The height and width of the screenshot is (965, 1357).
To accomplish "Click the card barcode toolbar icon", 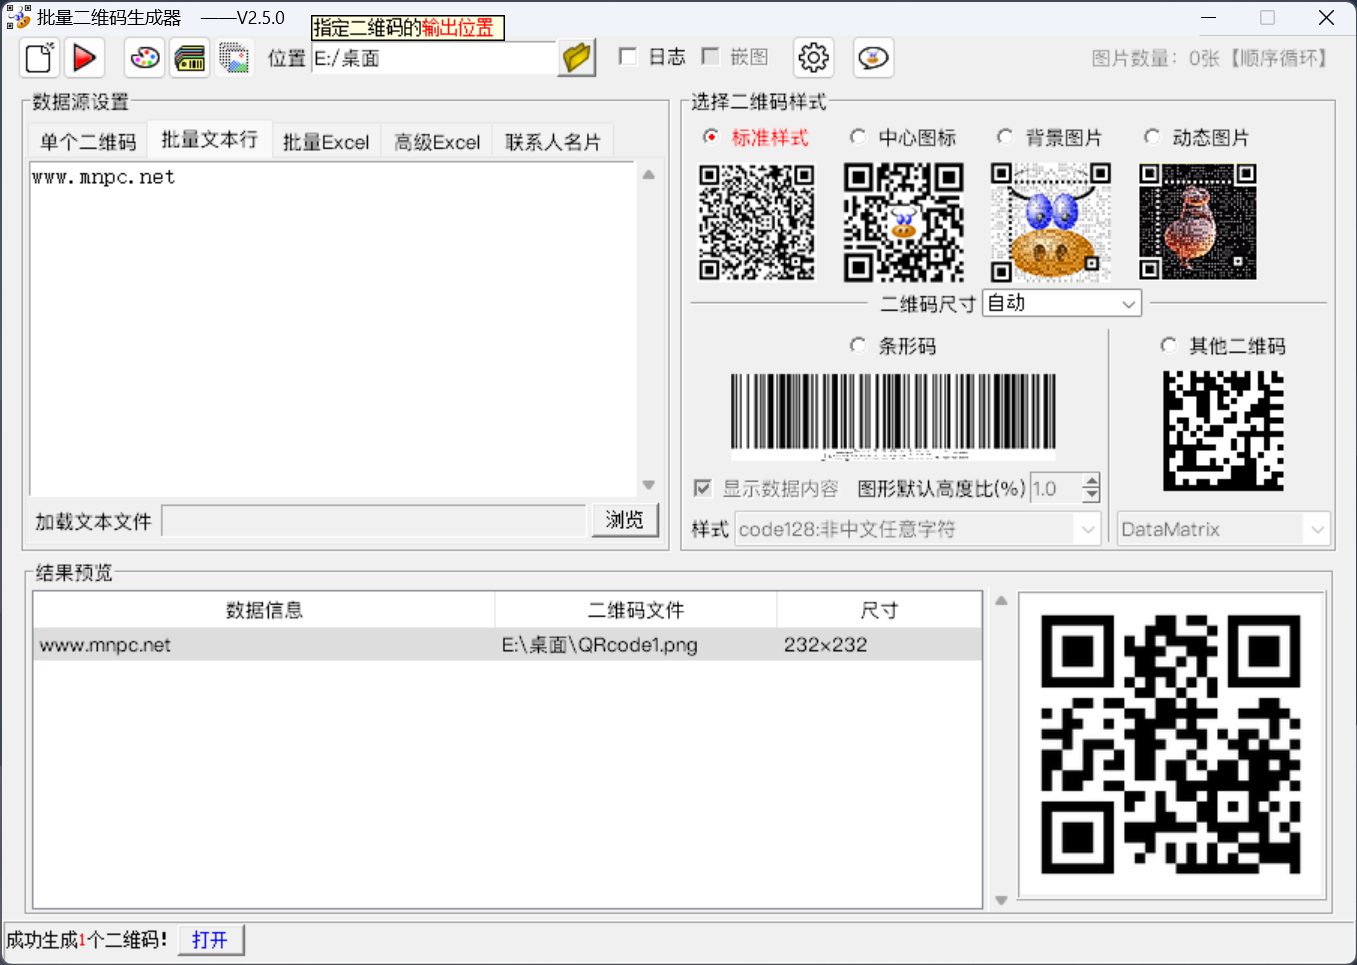I will pos(190,58).
